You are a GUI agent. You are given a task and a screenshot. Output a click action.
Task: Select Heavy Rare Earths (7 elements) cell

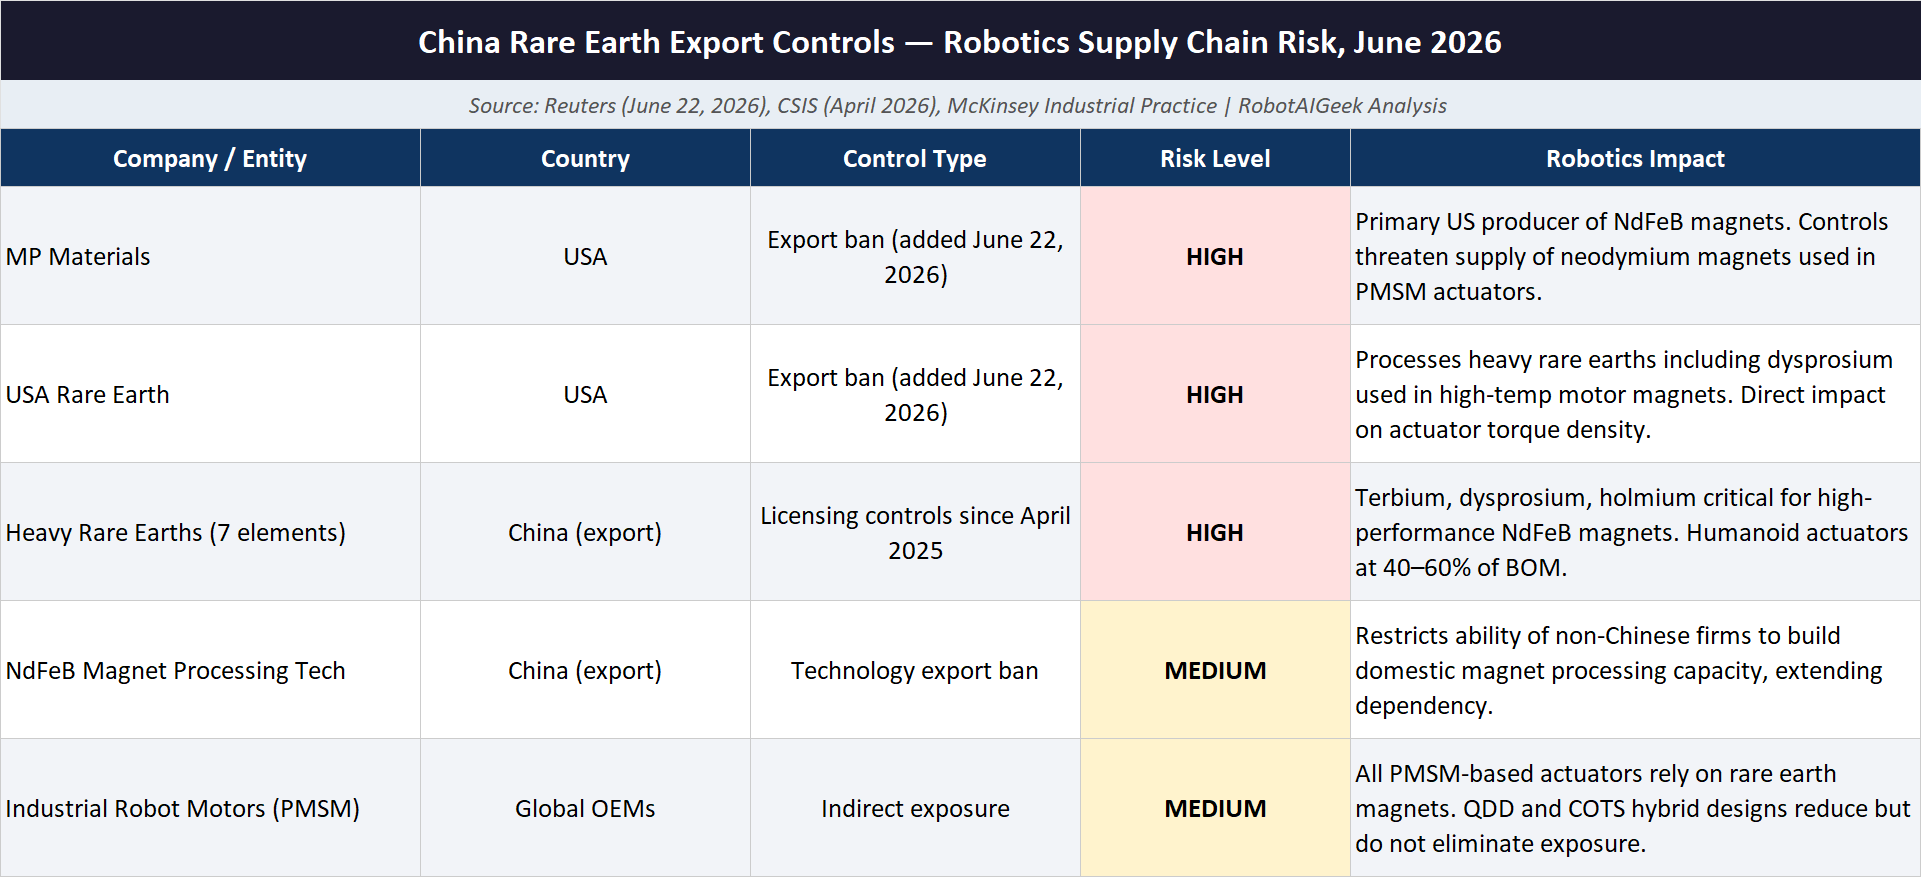[210, 532]
